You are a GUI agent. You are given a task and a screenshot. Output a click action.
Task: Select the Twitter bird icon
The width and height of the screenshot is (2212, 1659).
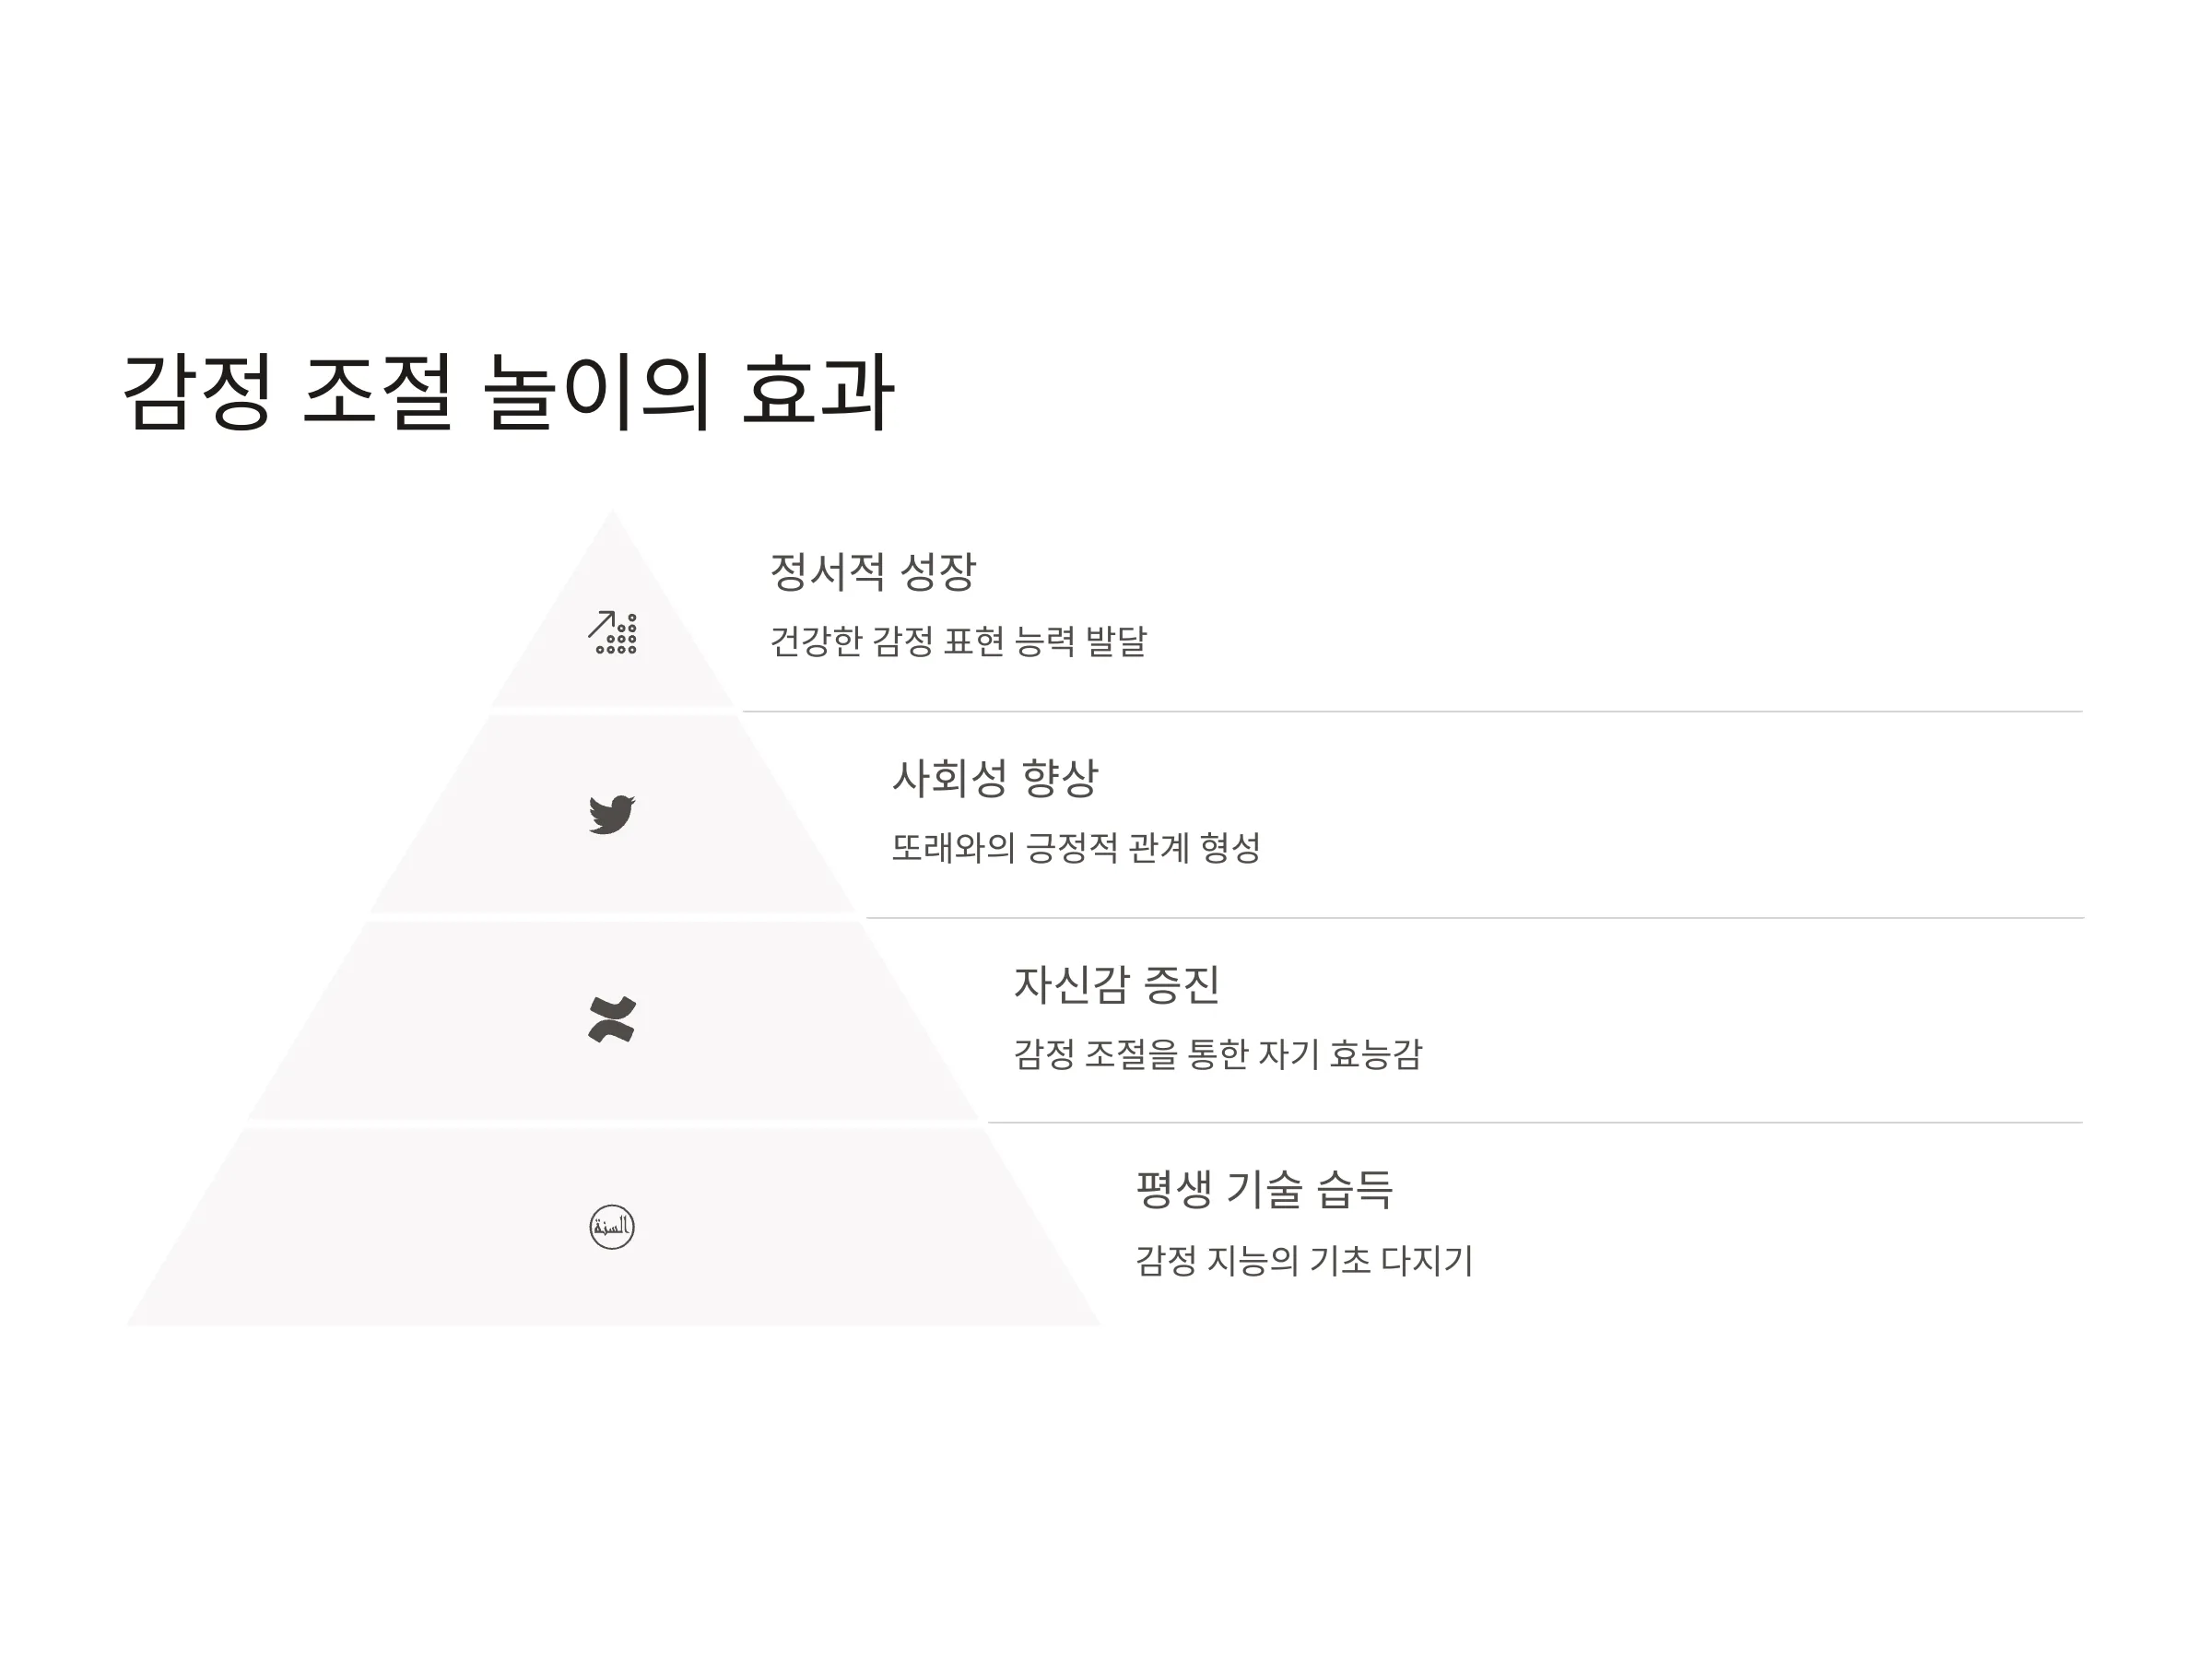pos(612,815)
